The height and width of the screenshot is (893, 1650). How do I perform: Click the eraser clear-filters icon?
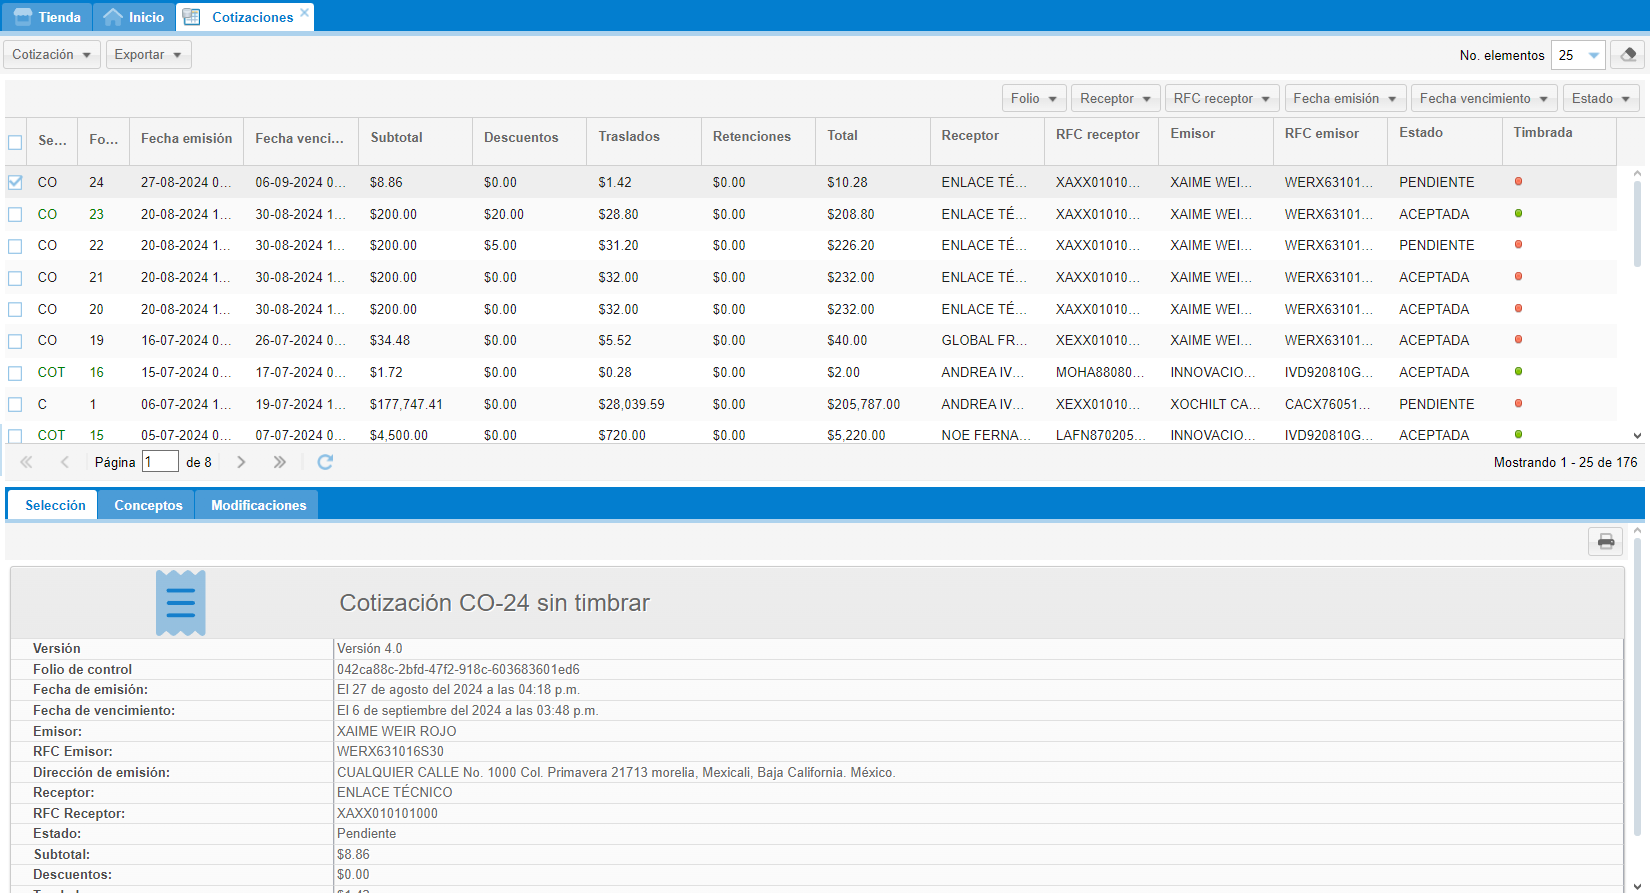1628,55
